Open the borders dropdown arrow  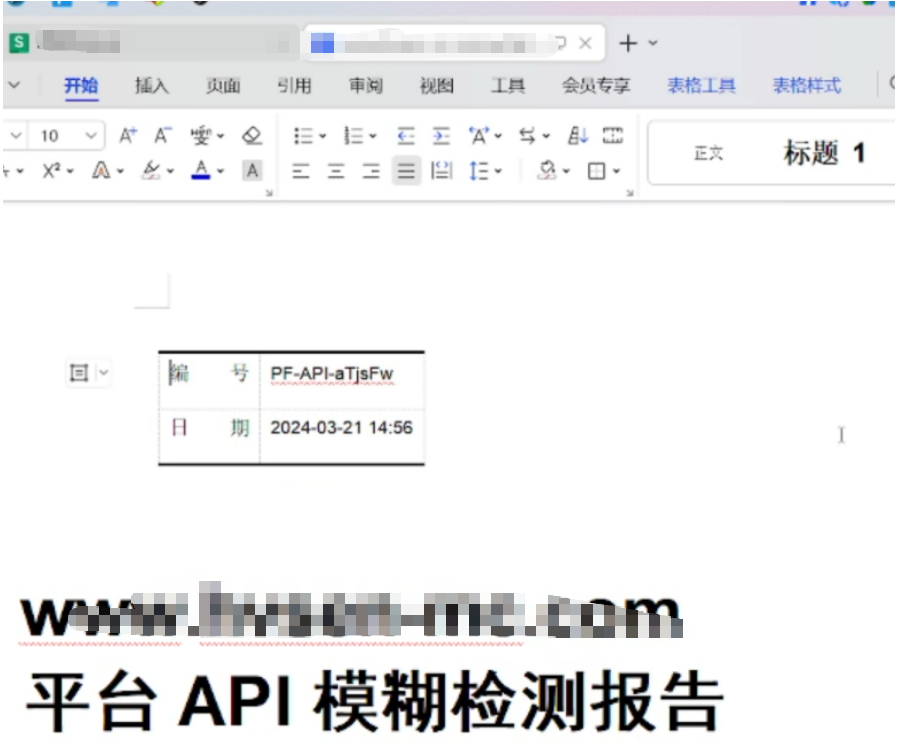tap(617, 171)
